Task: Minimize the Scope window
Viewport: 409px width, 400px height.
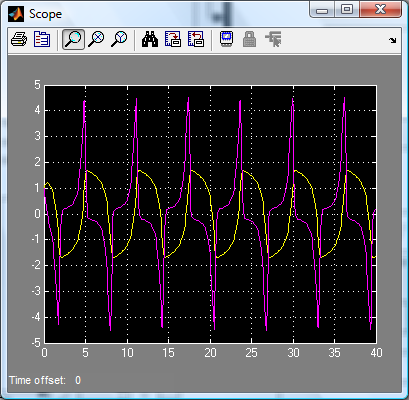Action: [322, 10]
